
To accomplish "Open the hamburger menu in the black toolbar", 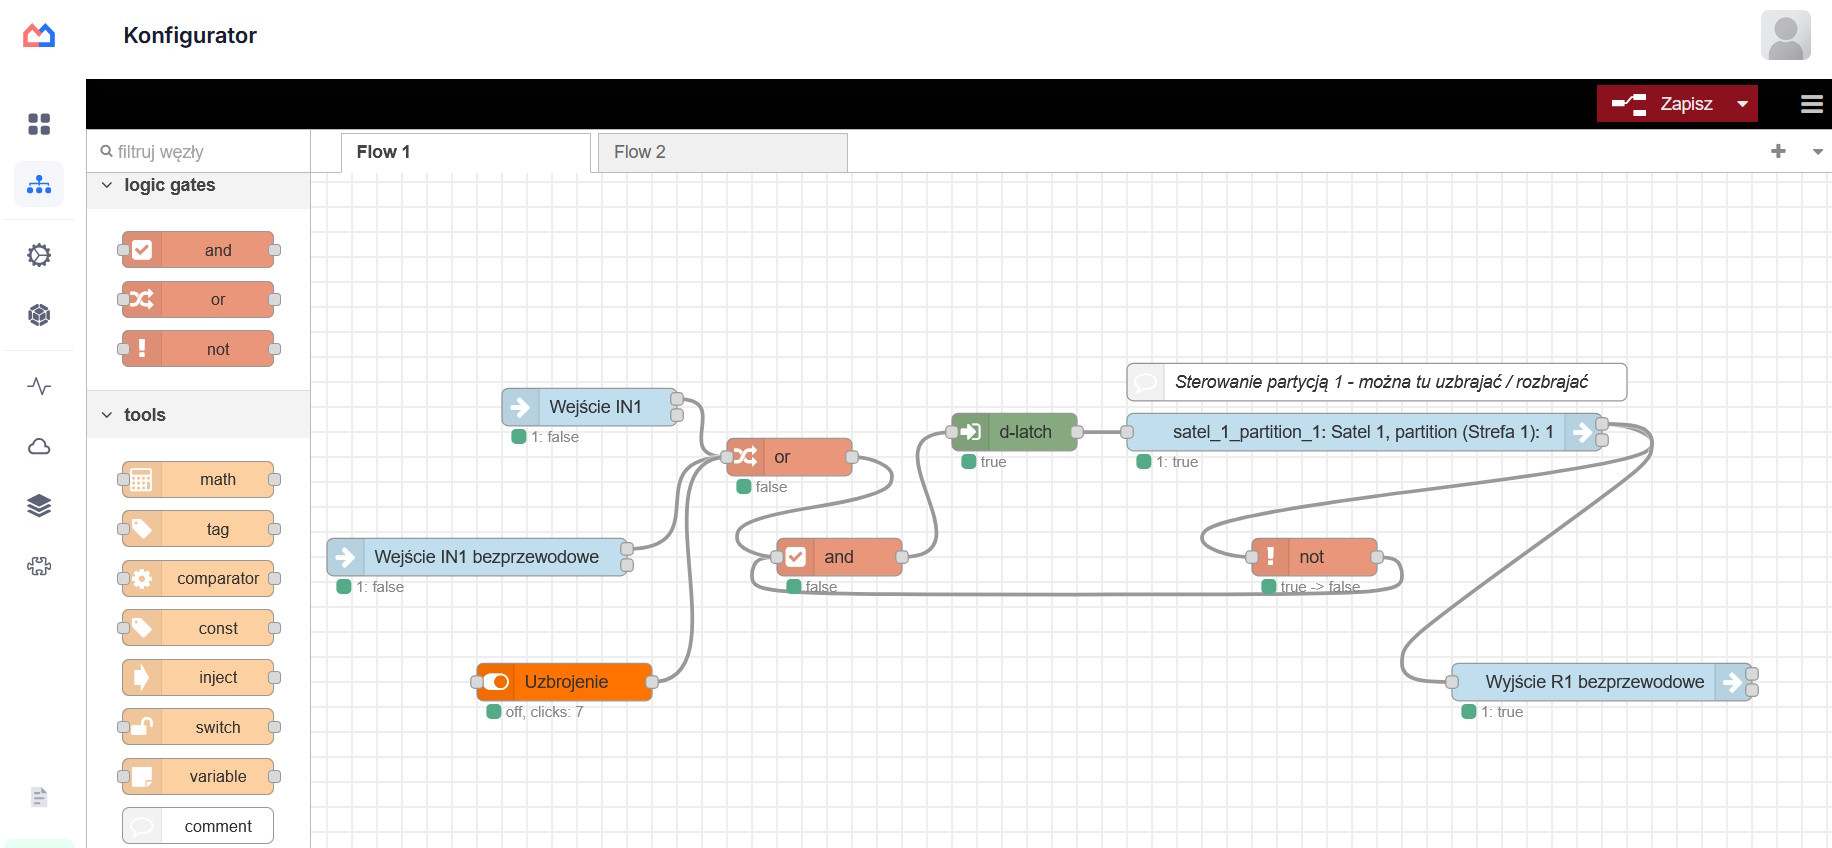I will tap(1811, 104).
